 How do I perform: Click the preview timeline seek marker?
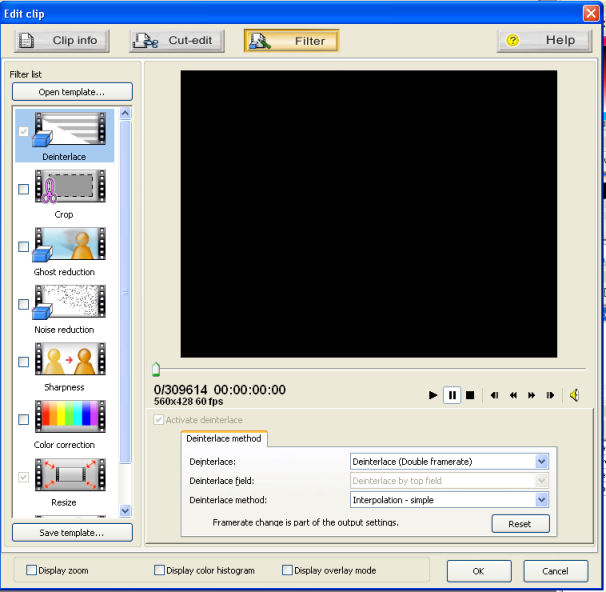point(156,369)
